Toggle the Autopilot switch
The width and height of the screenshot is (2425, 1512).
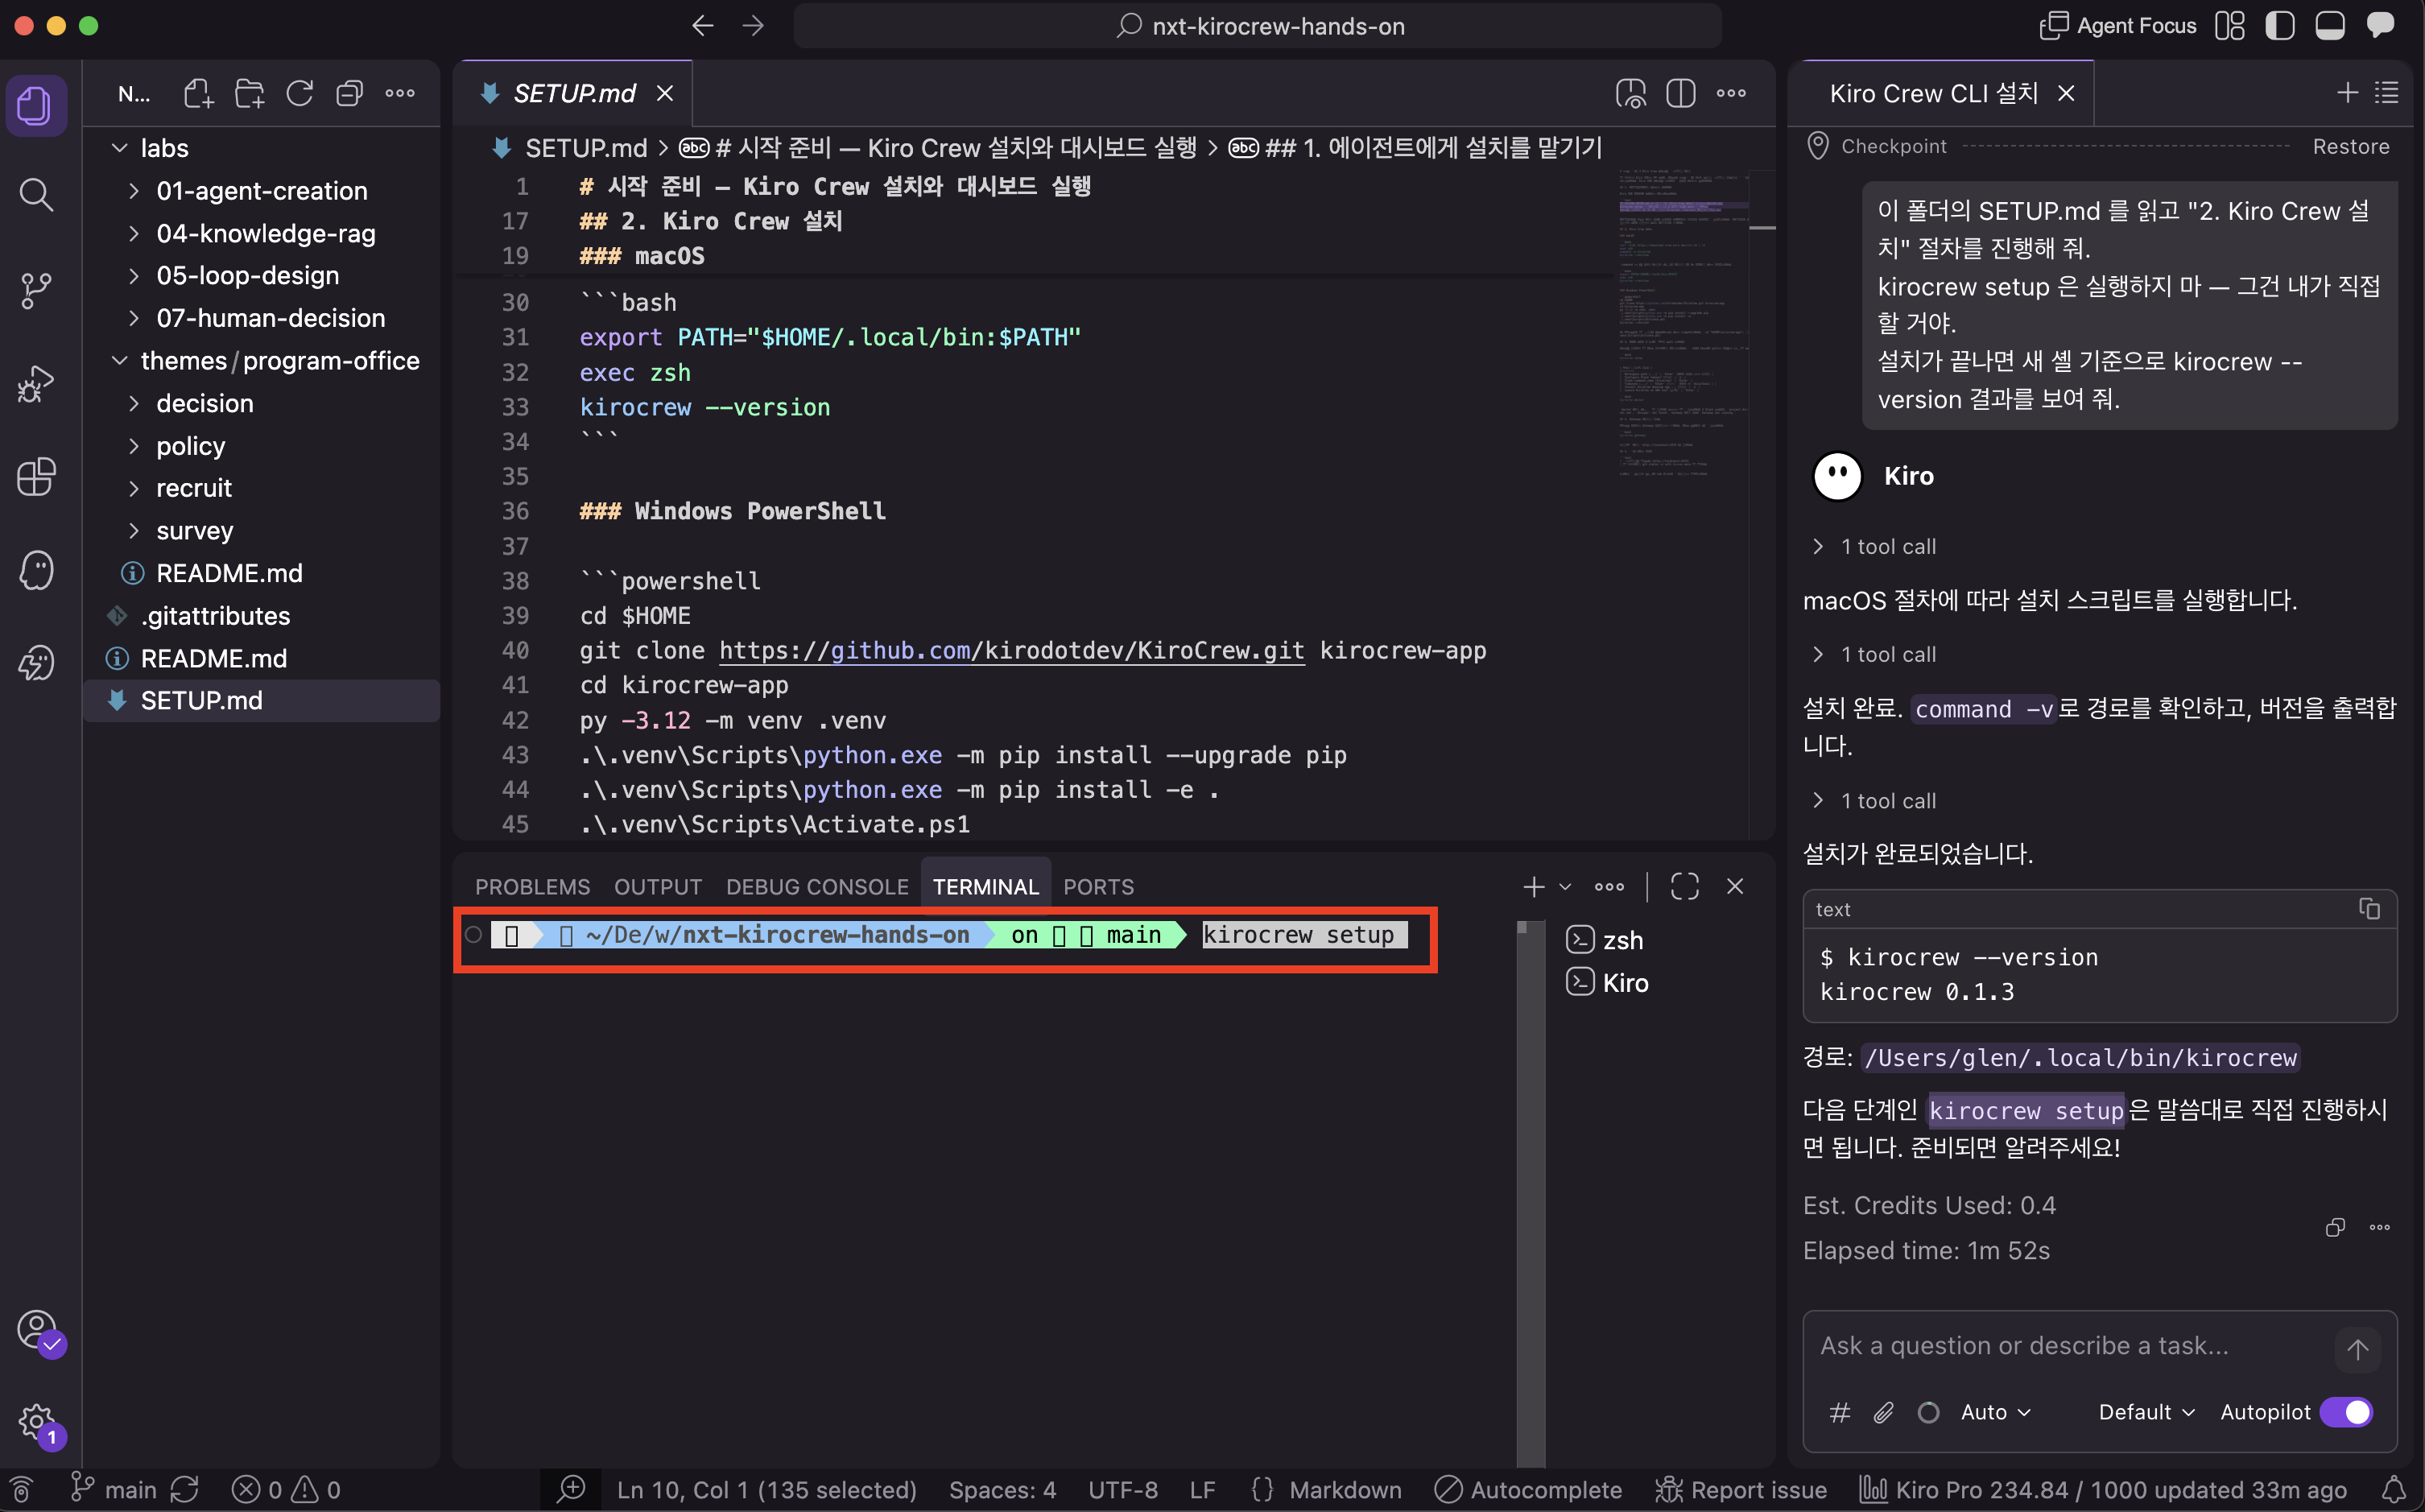(2345, 1412)
